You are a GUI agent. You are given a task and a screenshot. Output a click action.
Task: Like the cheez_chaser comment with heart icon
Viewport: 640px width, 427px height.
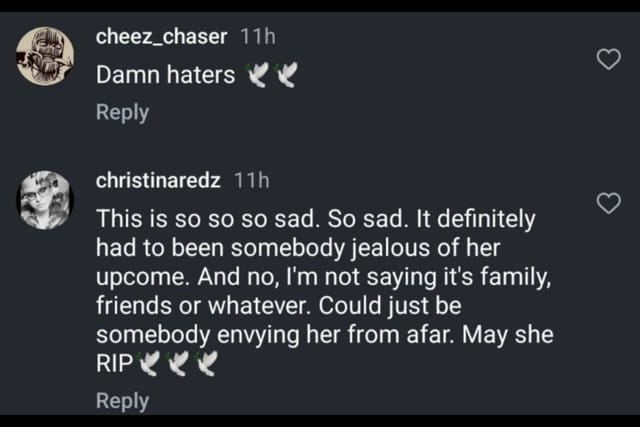[x=607, y=61]
